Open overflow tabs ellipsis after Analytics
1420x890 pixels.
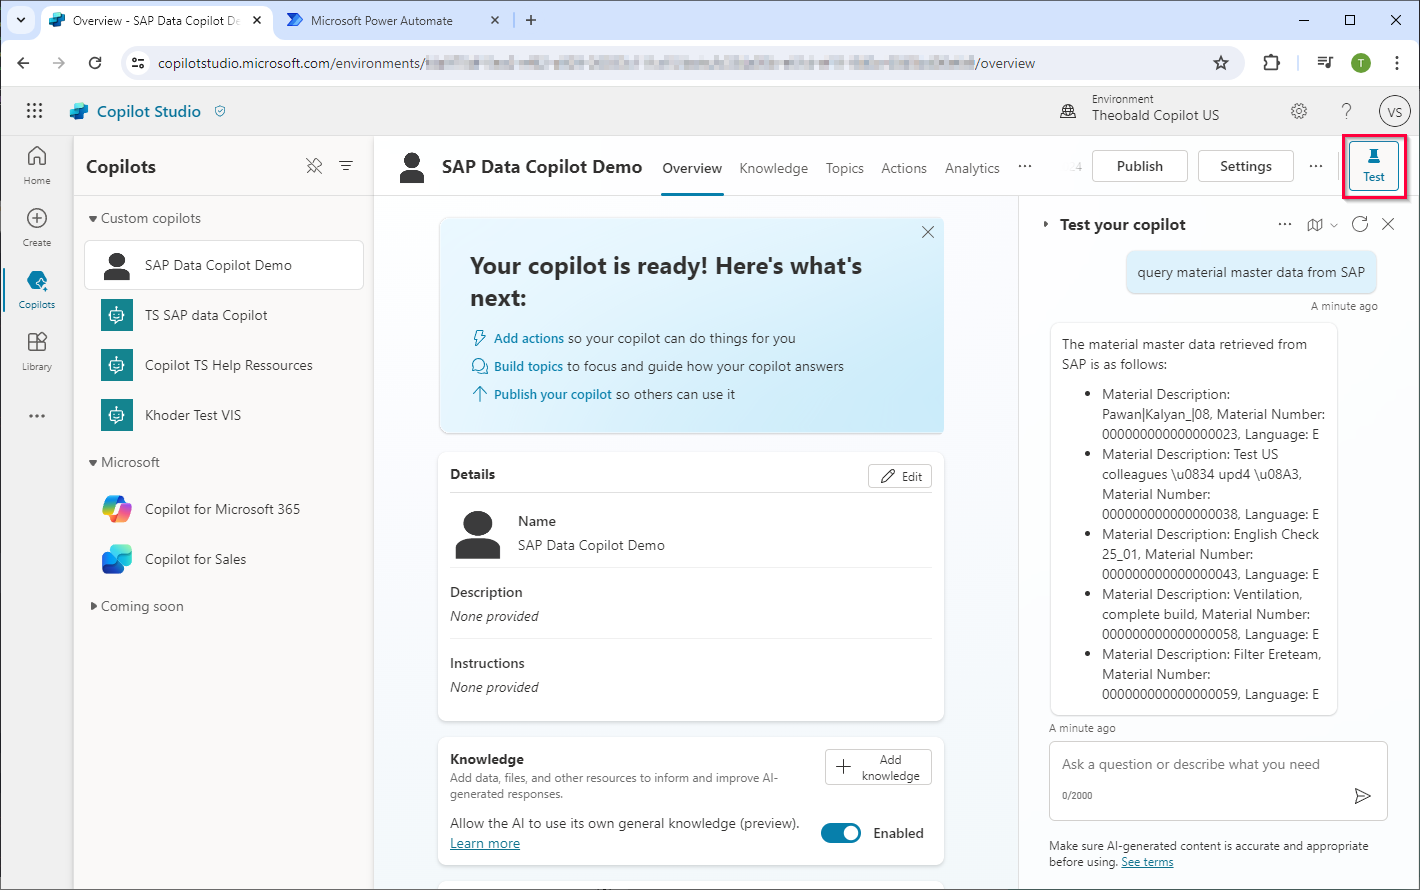tap(1025, 167)
